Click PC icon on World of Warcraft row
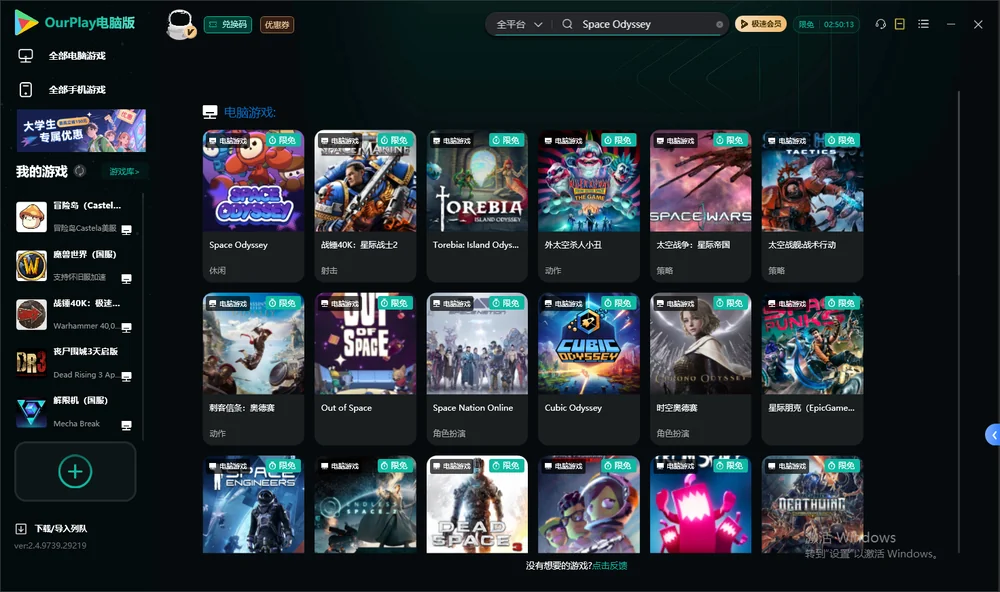1000x592 pixels. coord(126,279)
